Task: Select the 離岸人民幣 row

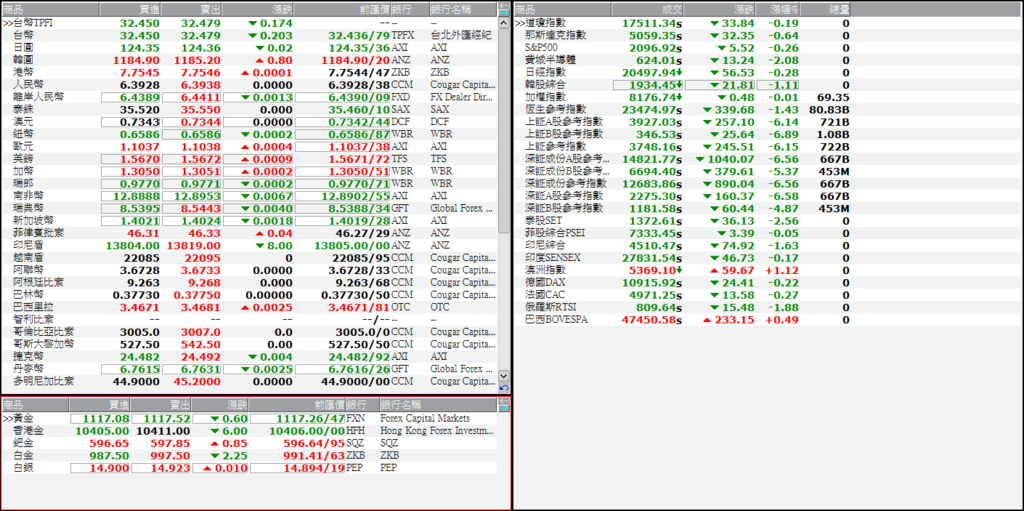Action: click(249, 97)
